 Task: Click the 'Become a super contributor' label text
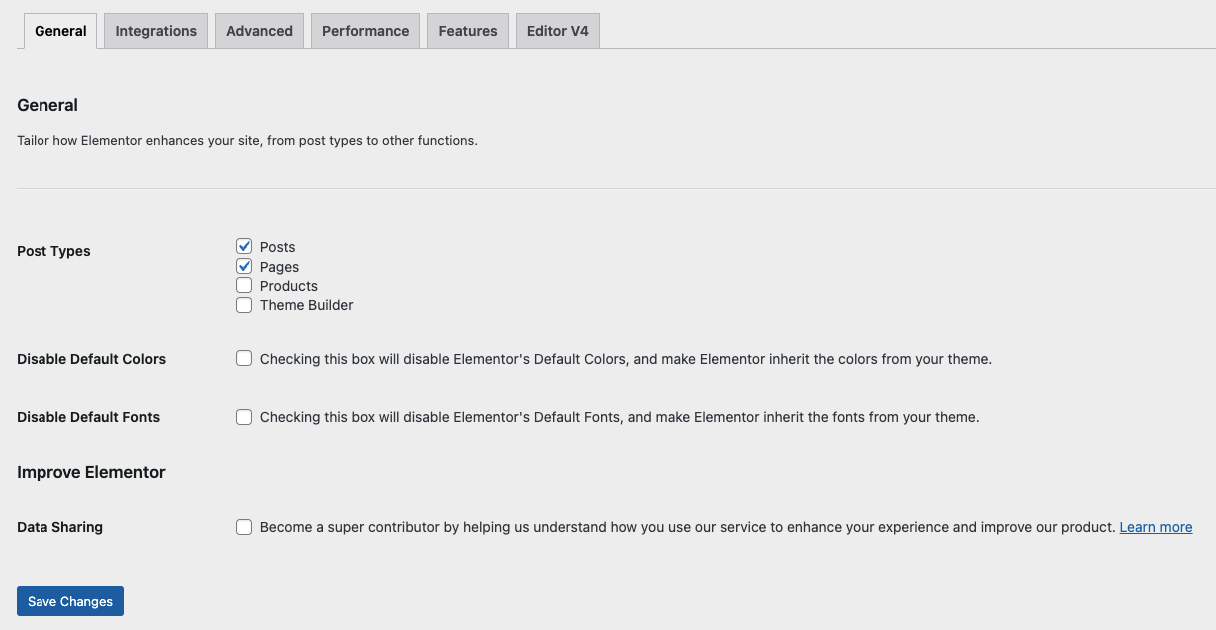pyautogui.click(x=686, y=527)
